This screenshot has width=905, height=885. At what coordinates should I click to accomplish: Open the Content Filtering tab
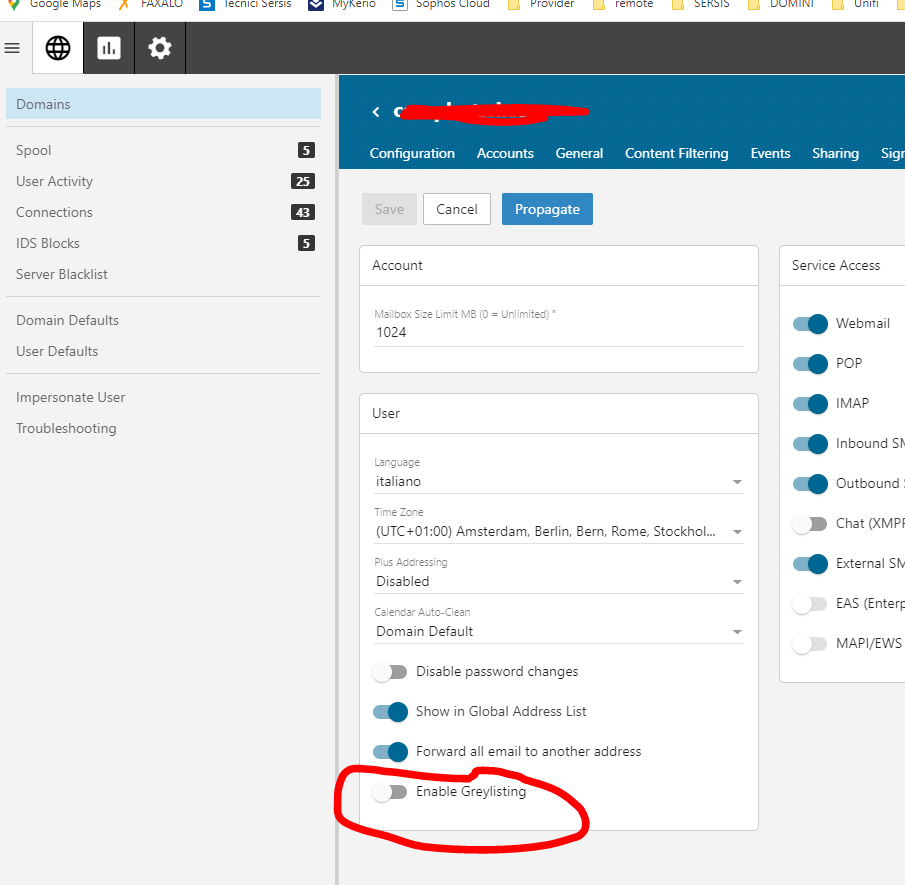[x=676, y=153]
